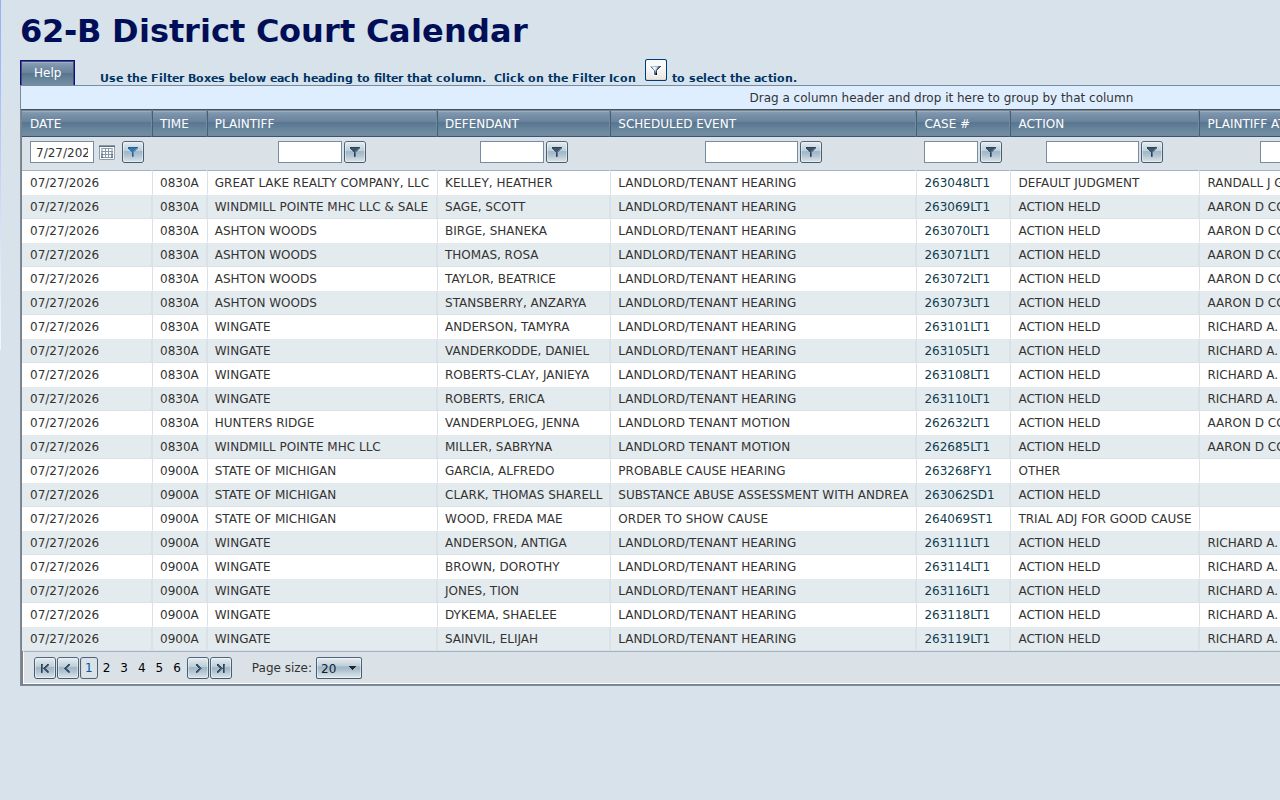The width and height of the screenshot is (1280, 800).
Task: Click the Help button
Action: 47,73
